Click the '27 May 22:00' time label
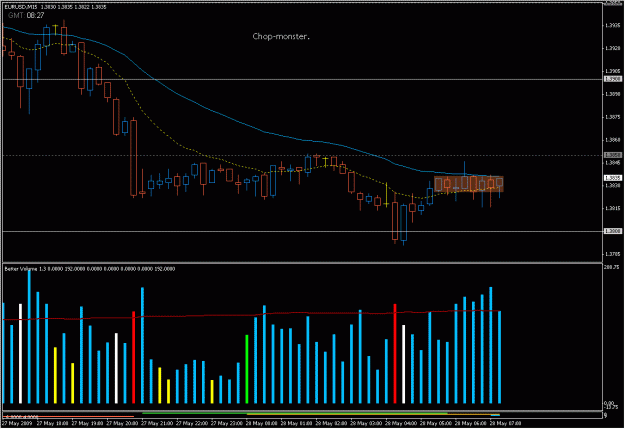The height and width of the screenshot is (429, 625). 191,423
